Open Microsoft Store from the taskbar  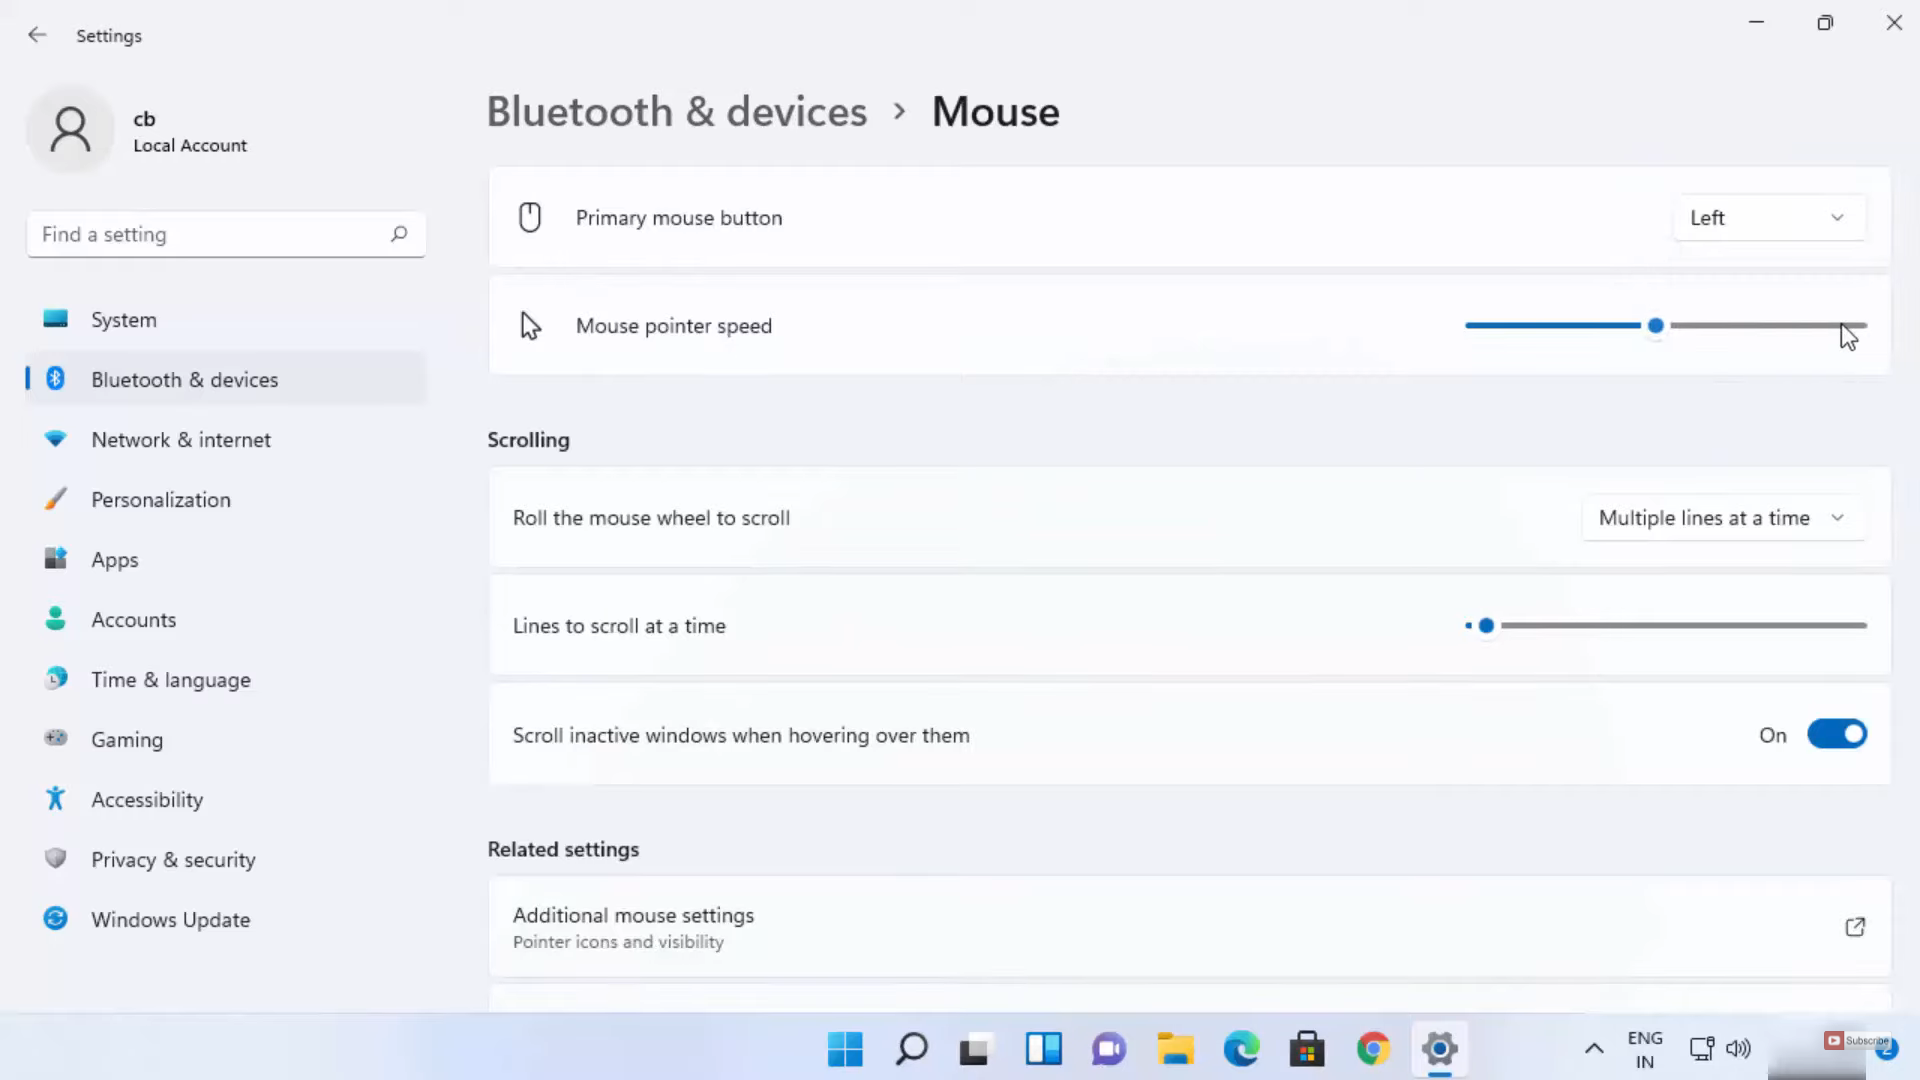[x=1307, y=1049]
